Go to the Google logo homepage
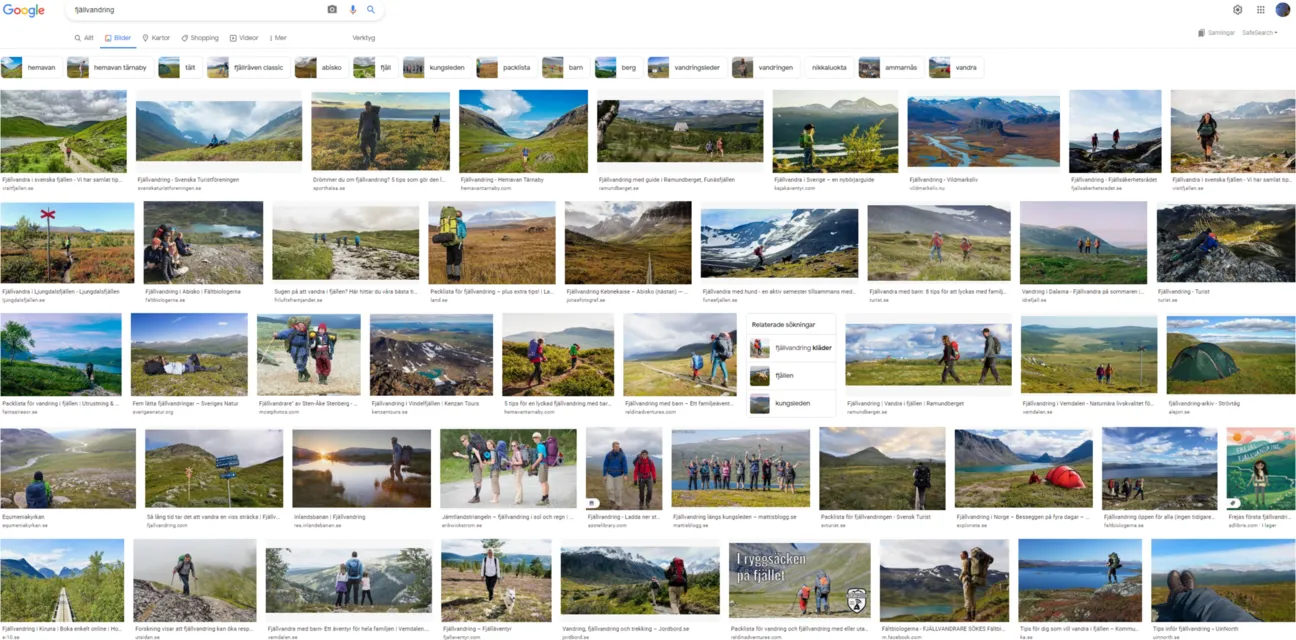 (x=23, y=10)
